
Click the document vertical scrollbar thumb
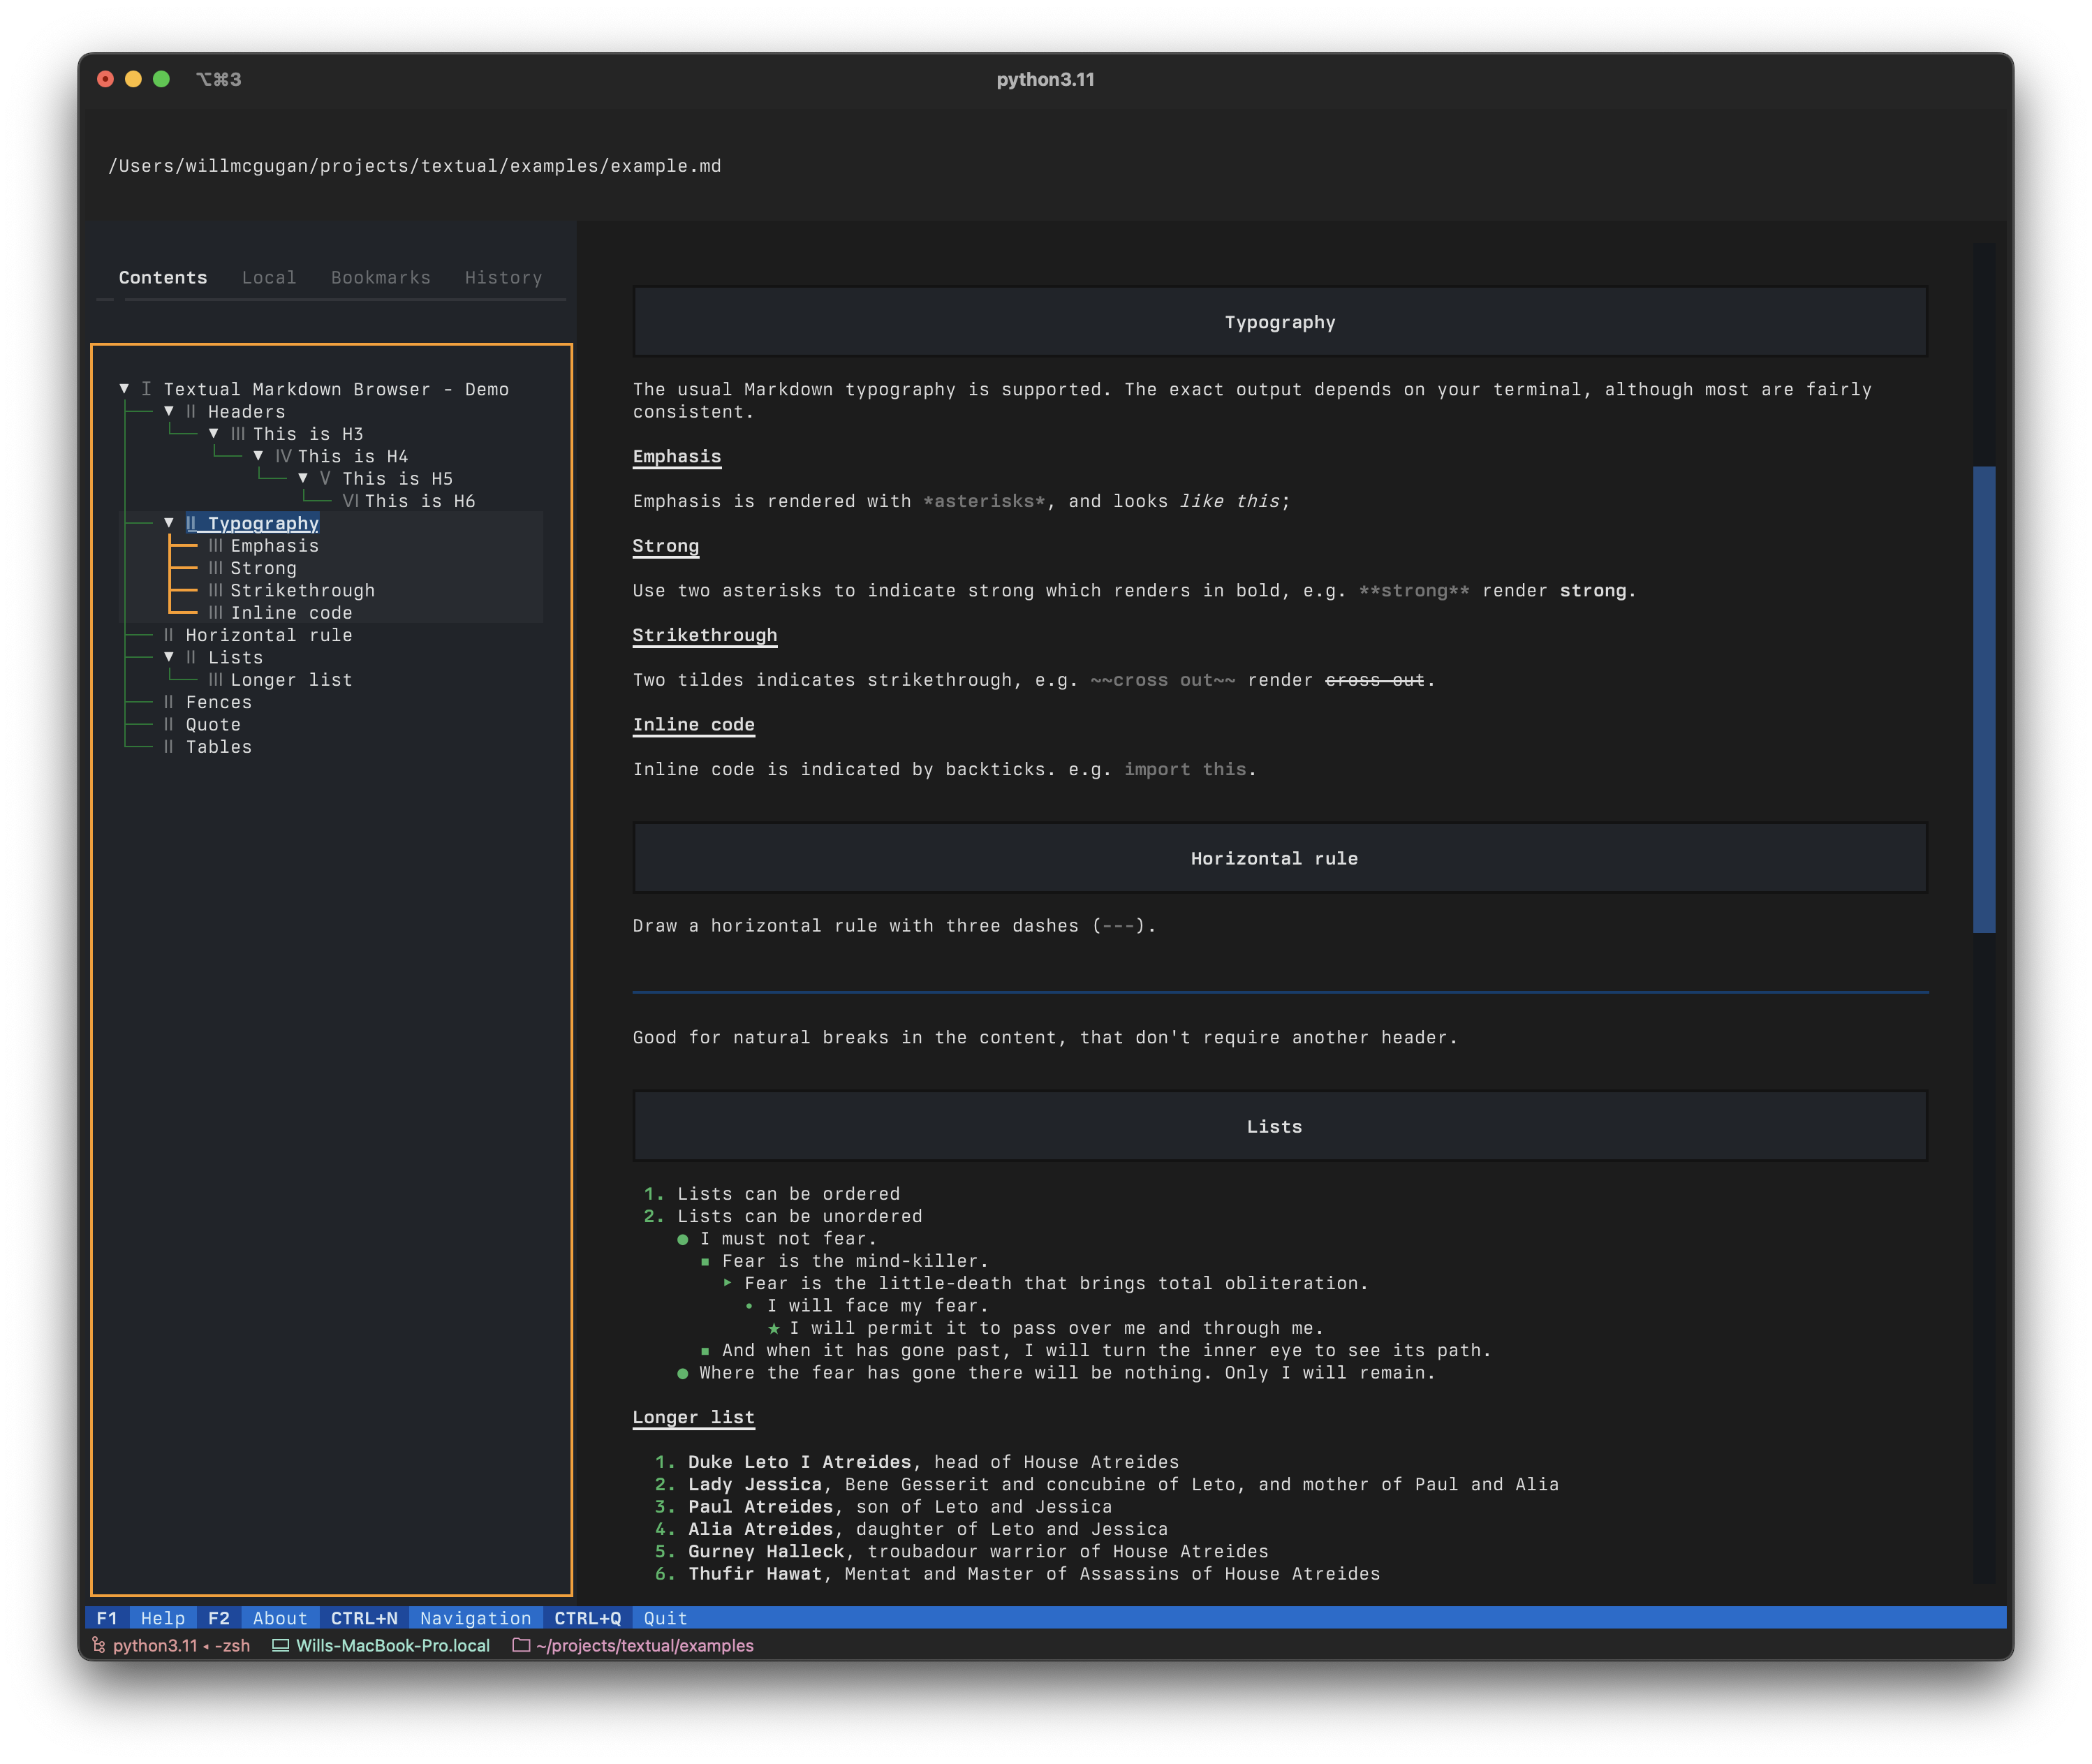(1983, 699)
